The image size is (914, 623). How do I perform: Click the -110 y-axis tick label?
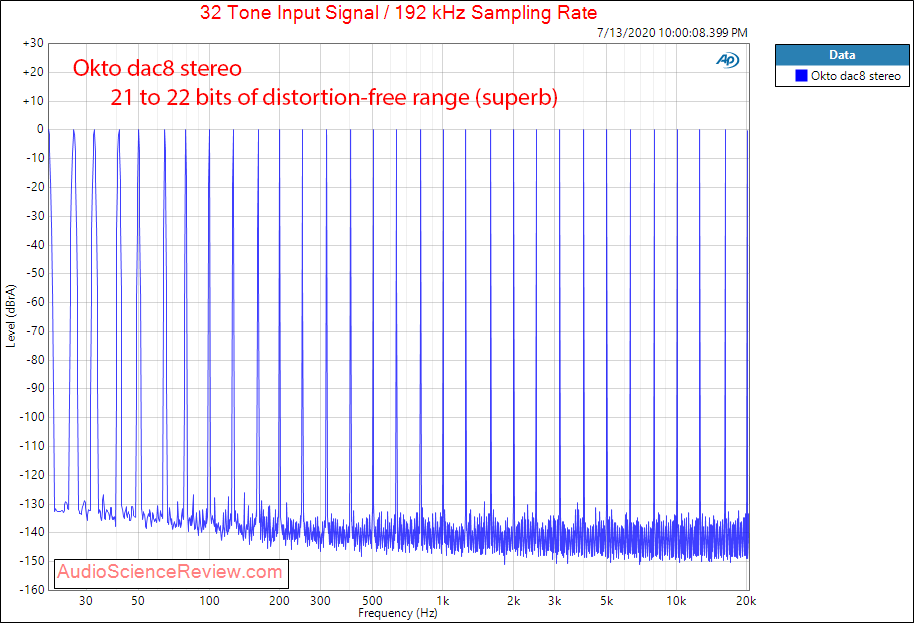tap(32, 446)
